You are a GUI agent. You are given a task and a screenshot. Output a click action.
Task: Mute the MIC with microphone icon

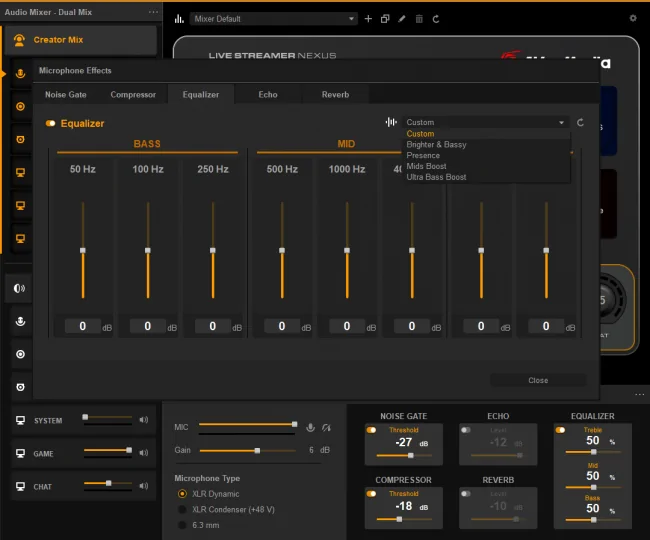(x=310, y=427)
